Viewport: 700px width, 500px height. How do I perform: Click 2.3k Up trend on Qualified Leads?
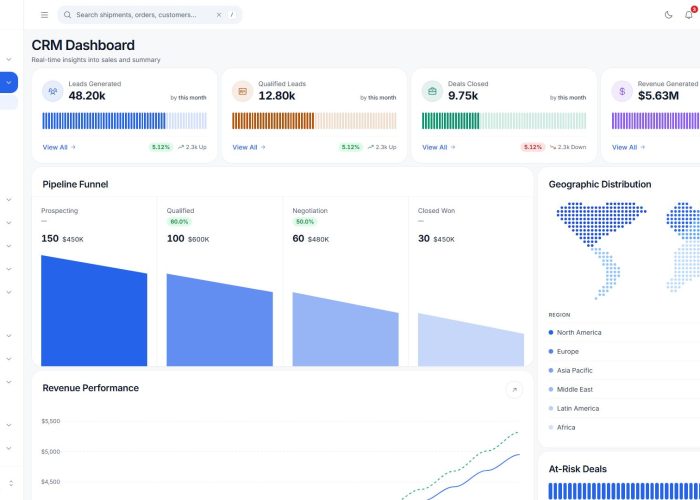(382, 147)
